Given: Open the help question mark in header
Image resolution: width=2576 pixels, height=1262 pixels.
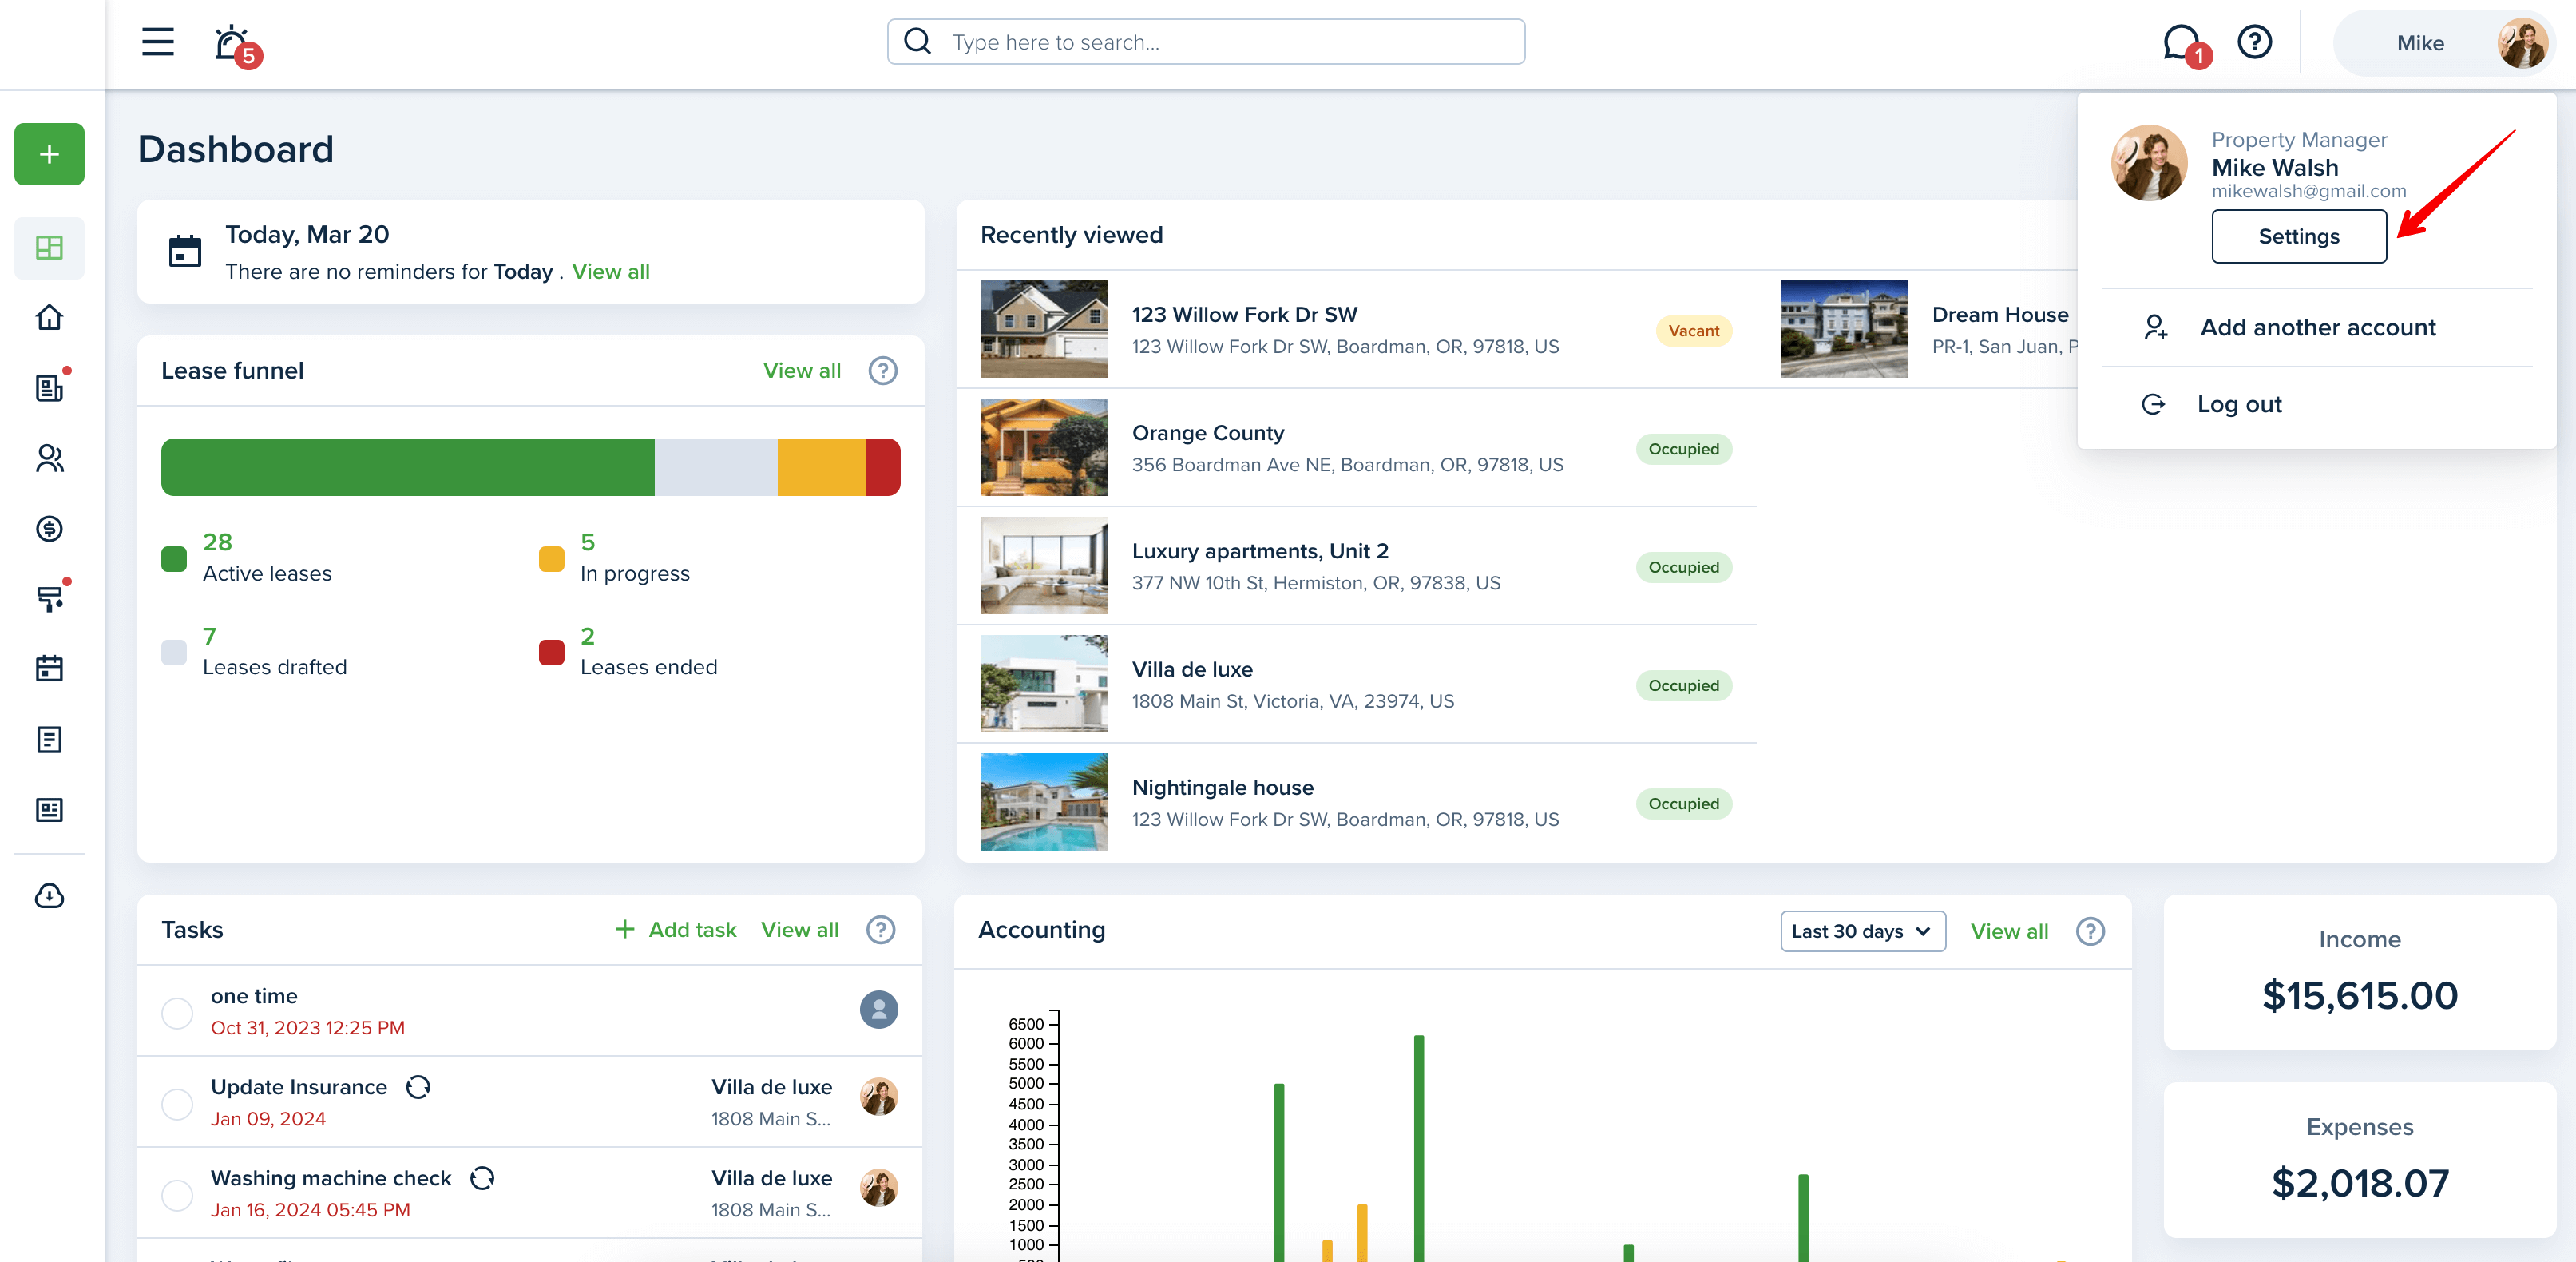Looking at the screenshot, I should pos(2254,42).
